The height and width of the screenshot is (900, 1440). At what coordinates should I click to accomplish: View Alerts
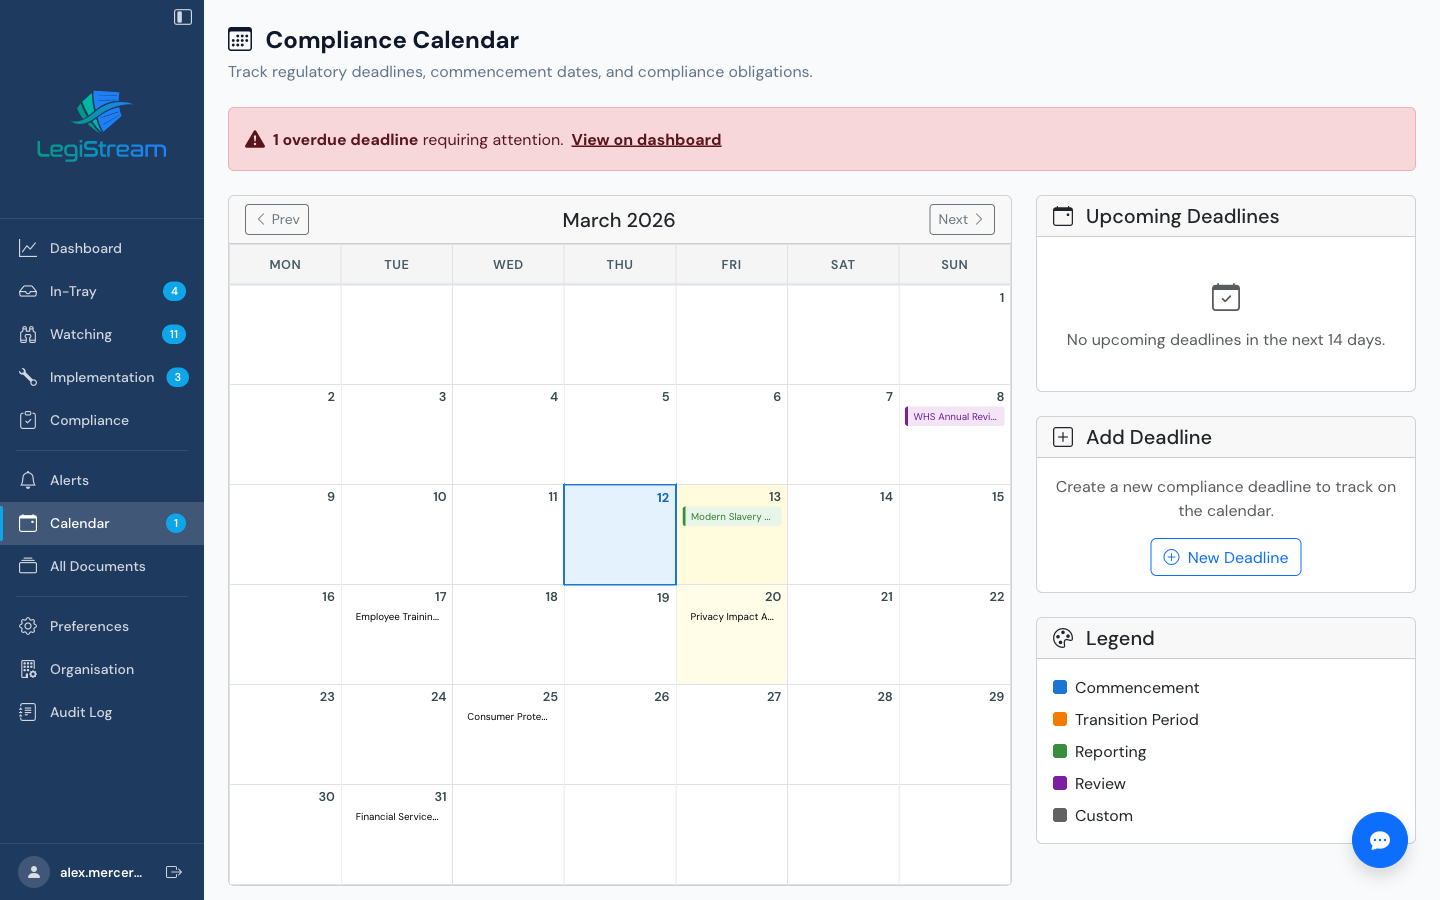(x=70, y=480)
